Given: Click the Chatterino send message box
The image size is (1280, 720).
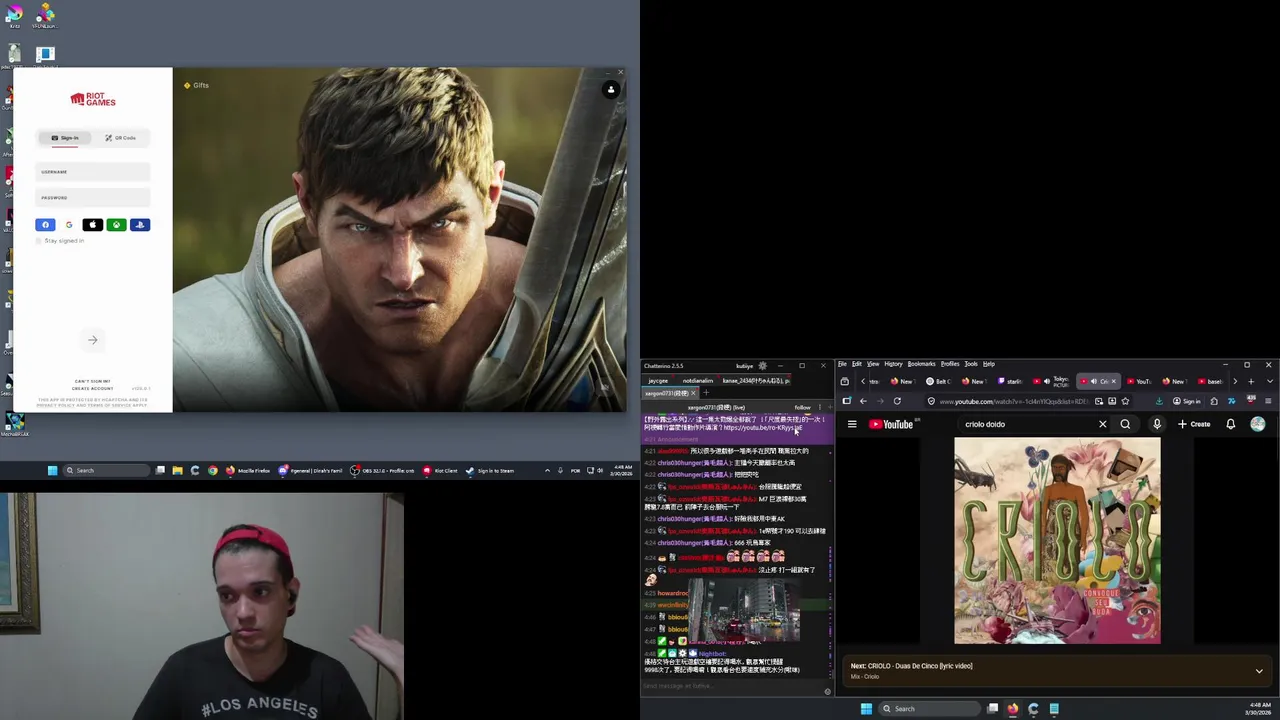Looking at the screenshot, I should coord(730,686).
